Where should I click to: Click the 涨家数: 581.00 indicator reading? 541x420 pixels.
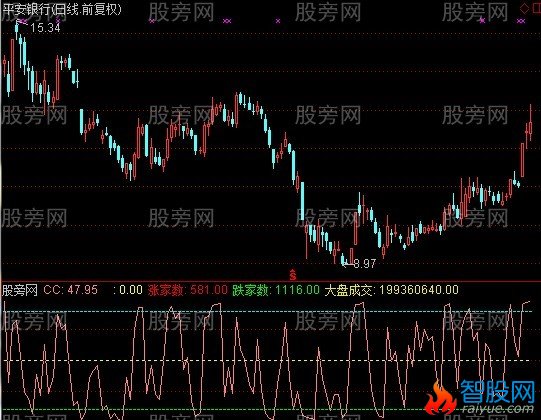click(188, 290)
